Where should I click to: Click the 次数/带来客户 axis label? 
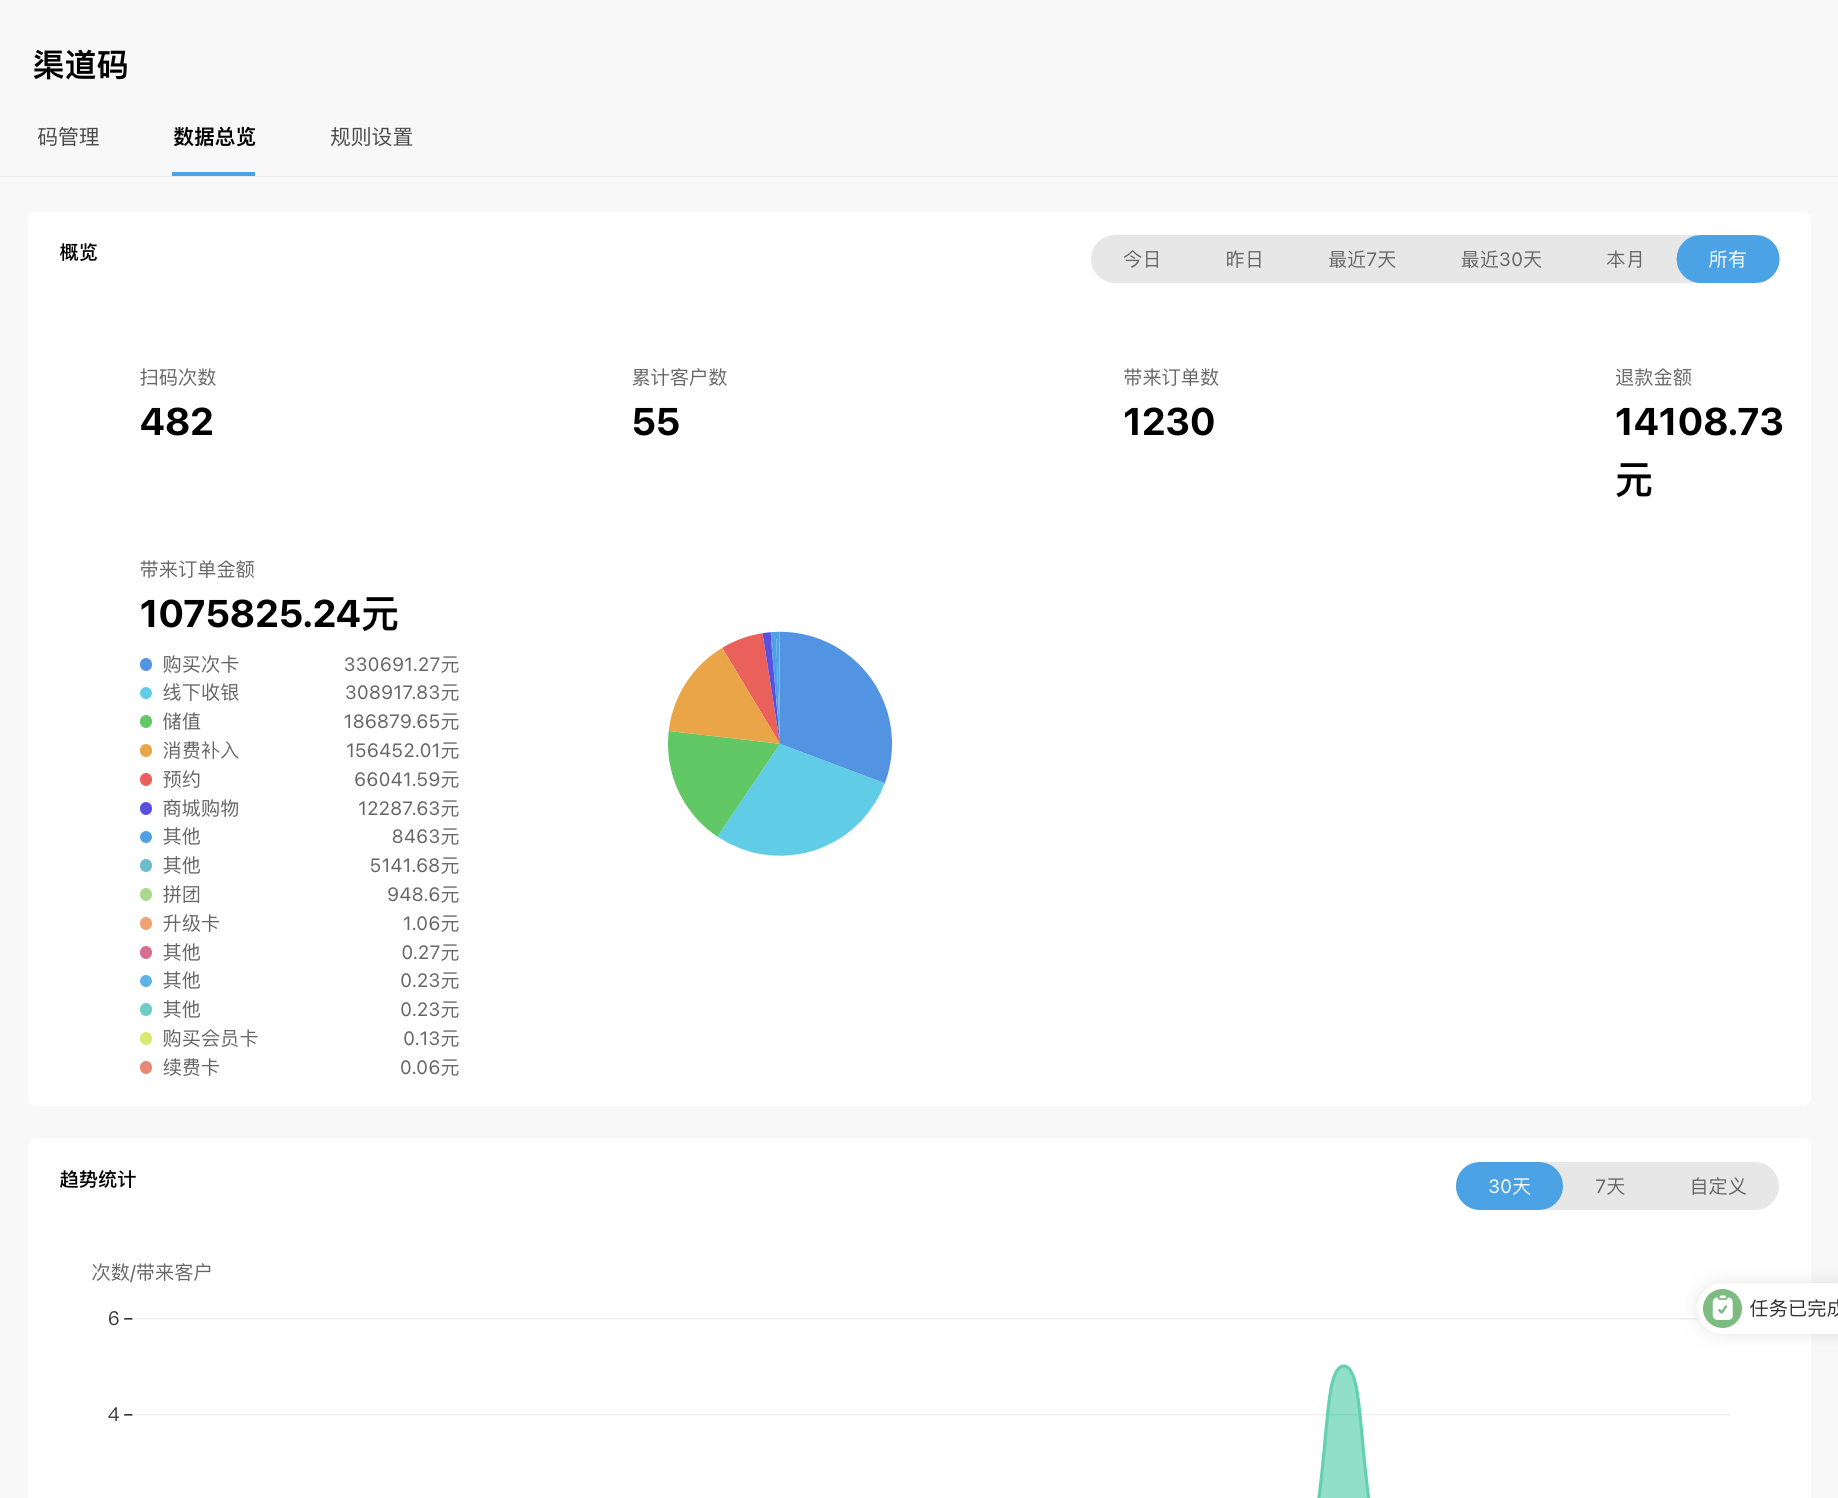tap(151, 1272)
